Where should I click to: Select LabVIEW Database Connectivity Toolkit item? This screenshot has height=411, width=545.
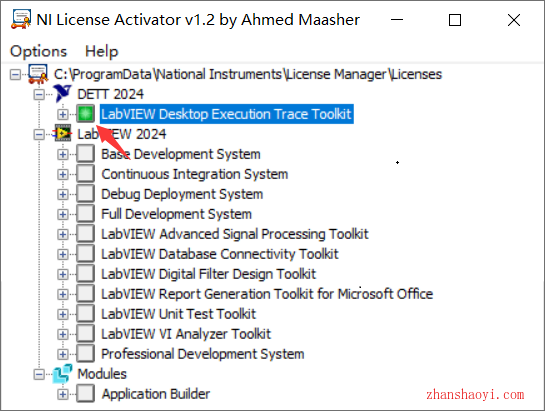coord(220,254)
